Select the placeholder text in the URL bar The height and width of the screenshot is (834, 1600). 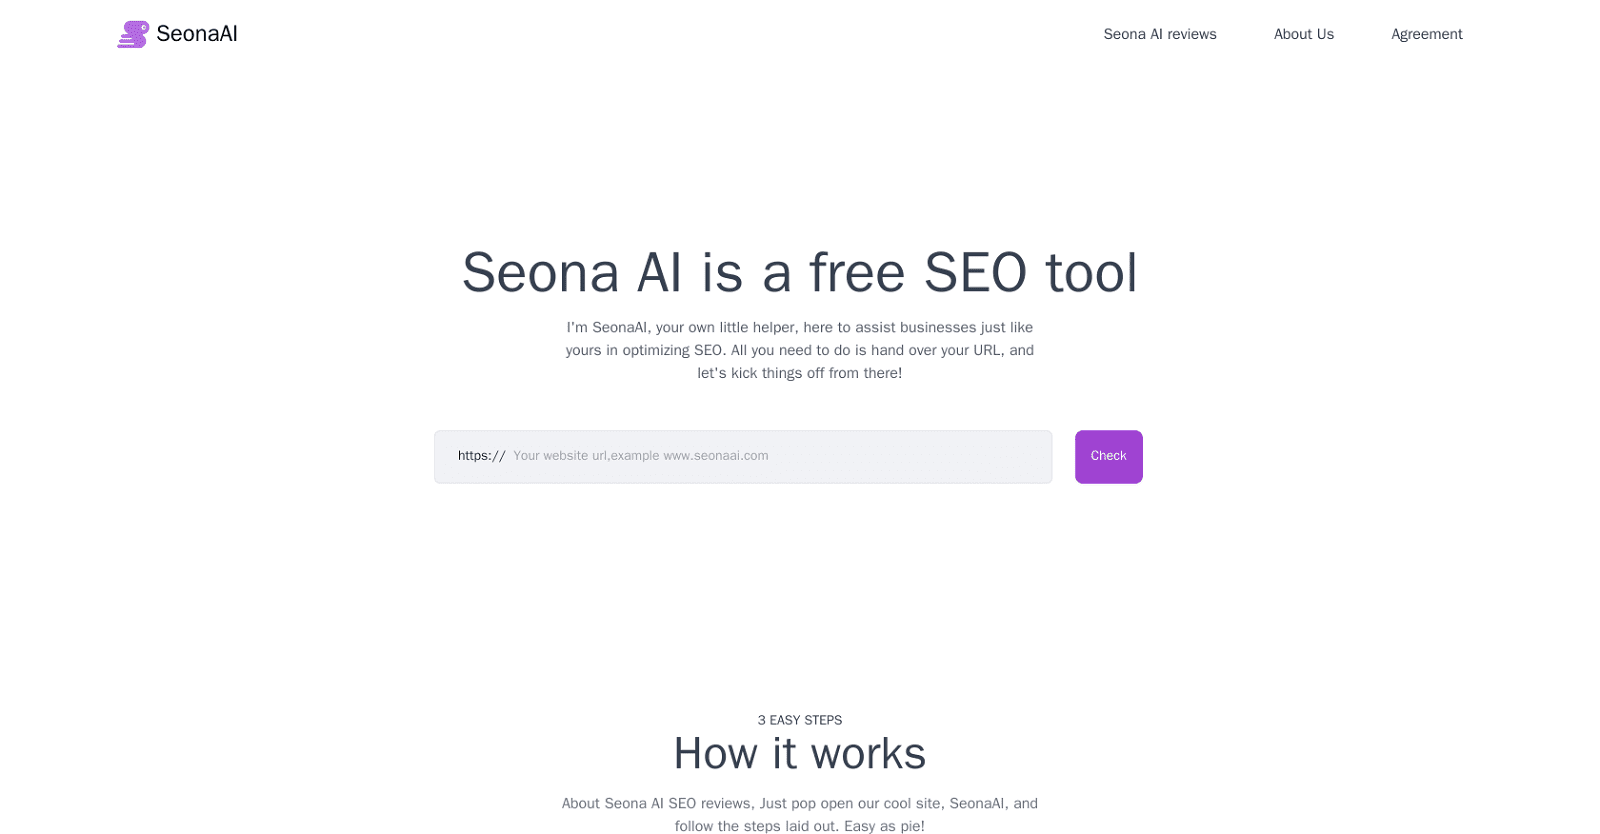coord(640,456)
